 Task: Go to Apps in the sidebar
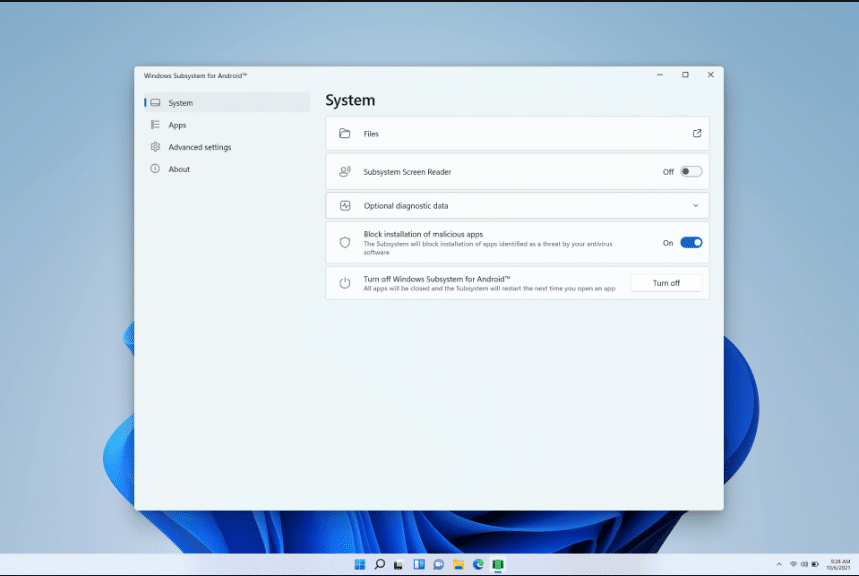click(177, 125)
